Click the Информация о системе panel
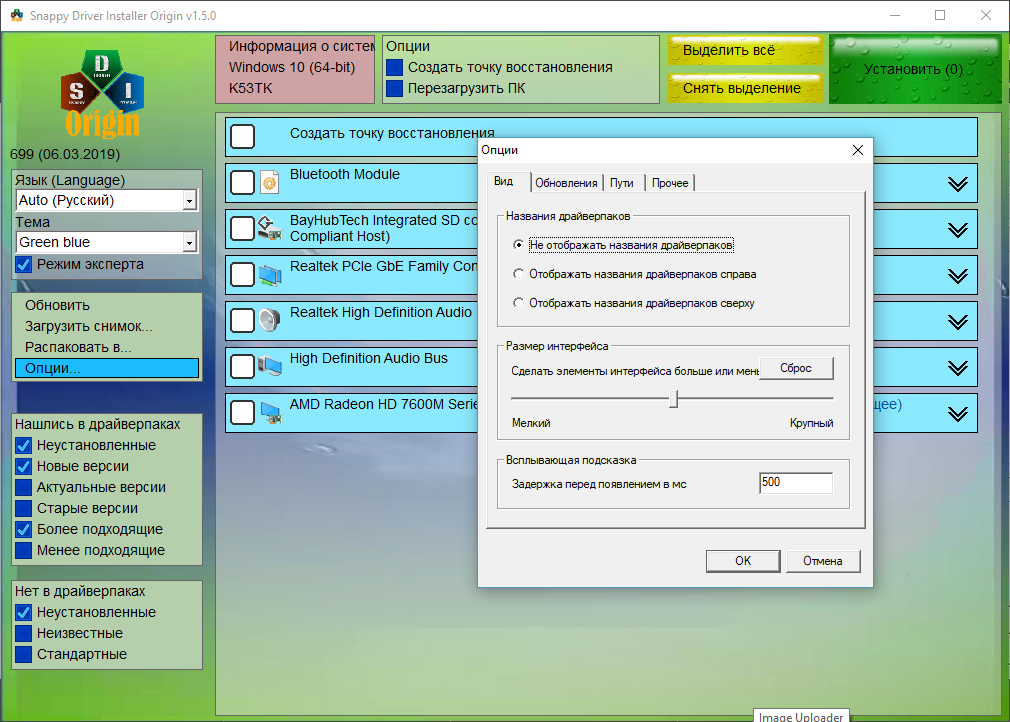 (295, 69)
